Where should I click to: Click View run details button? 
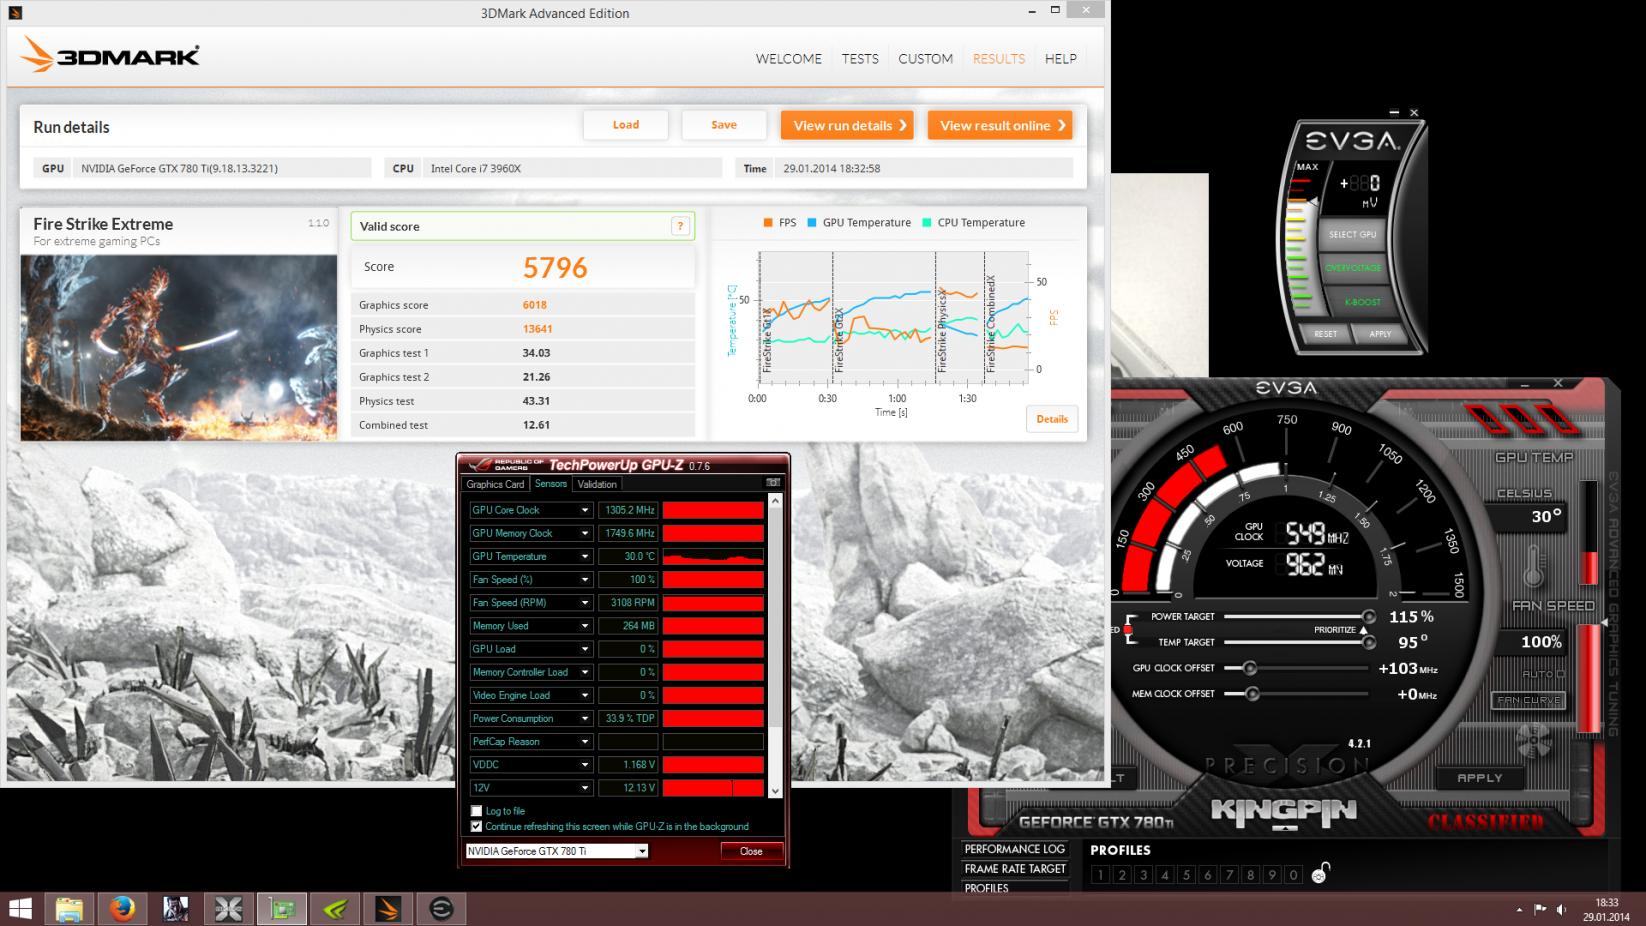coord(847,125)
